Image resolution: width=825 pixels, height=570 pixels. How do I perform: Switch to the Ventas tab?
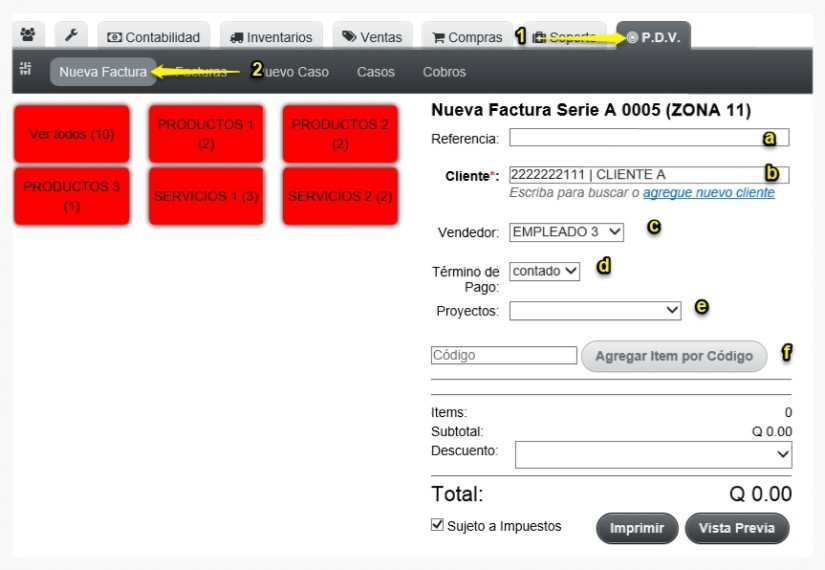[372, 36]
